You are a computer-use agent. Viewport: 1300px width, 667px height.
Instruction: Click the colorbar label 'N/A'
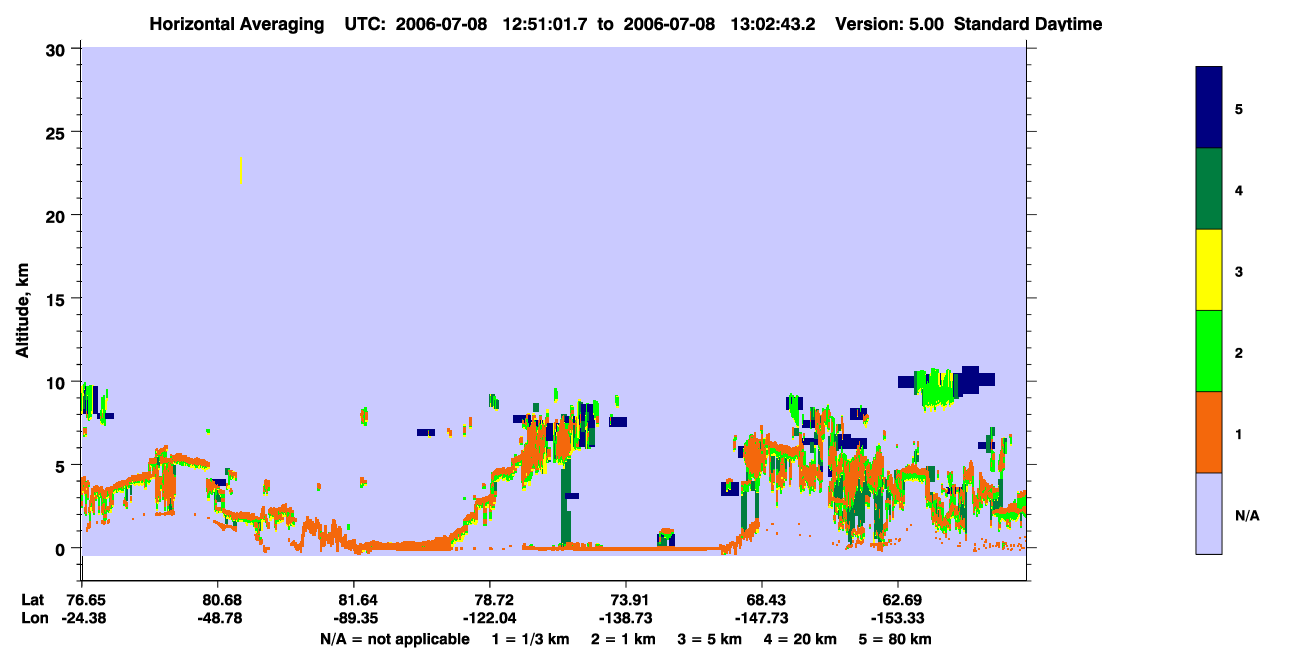tap(1247, 515)
